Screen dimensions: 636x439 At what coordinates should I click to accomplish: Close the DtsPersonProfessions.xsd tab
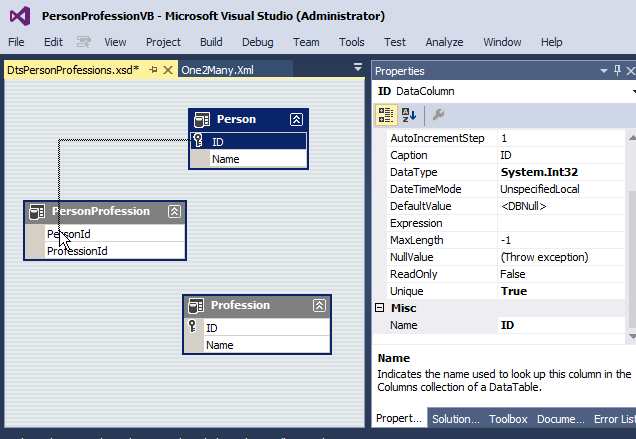click(168, 70)
